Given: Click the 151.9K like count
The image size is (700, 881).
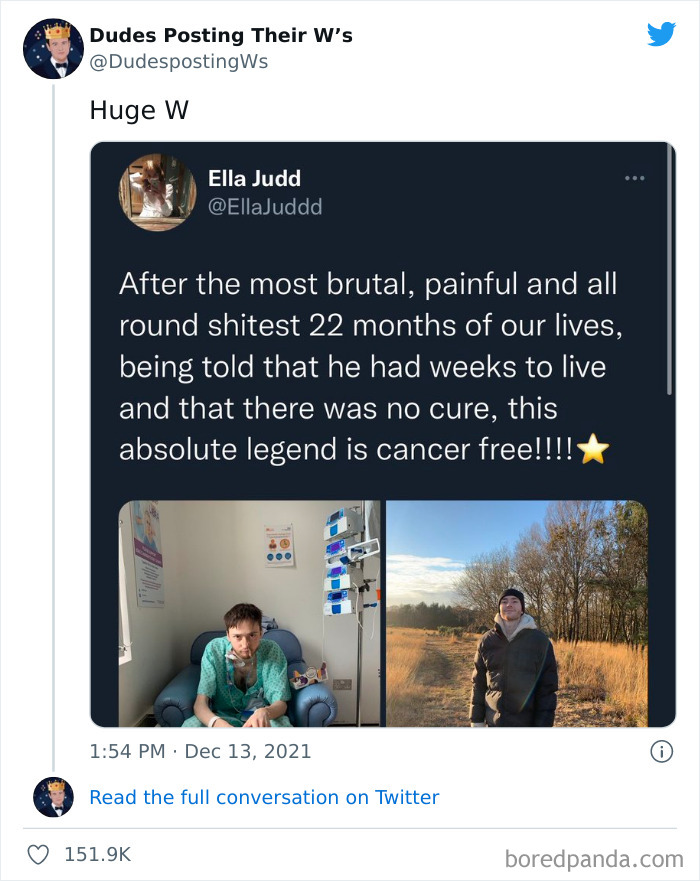Looking at the screenshot, I should pyautogui.click(x=97, y=855).
